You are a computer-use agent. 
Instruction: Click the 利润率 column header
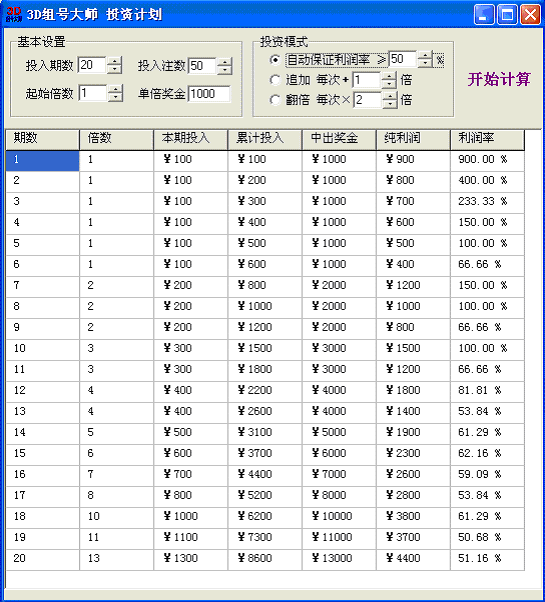pos(487,139)
